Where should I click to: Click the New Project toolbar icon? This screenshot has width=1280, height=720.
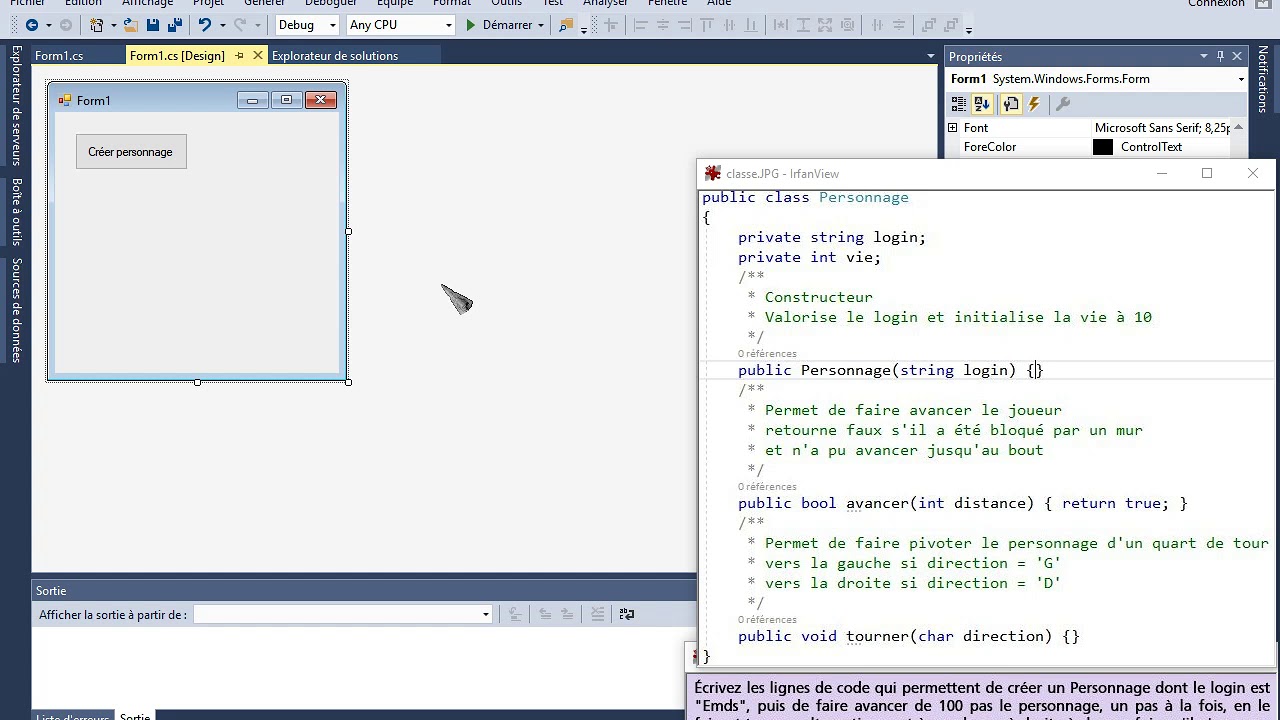coord(96,25)
